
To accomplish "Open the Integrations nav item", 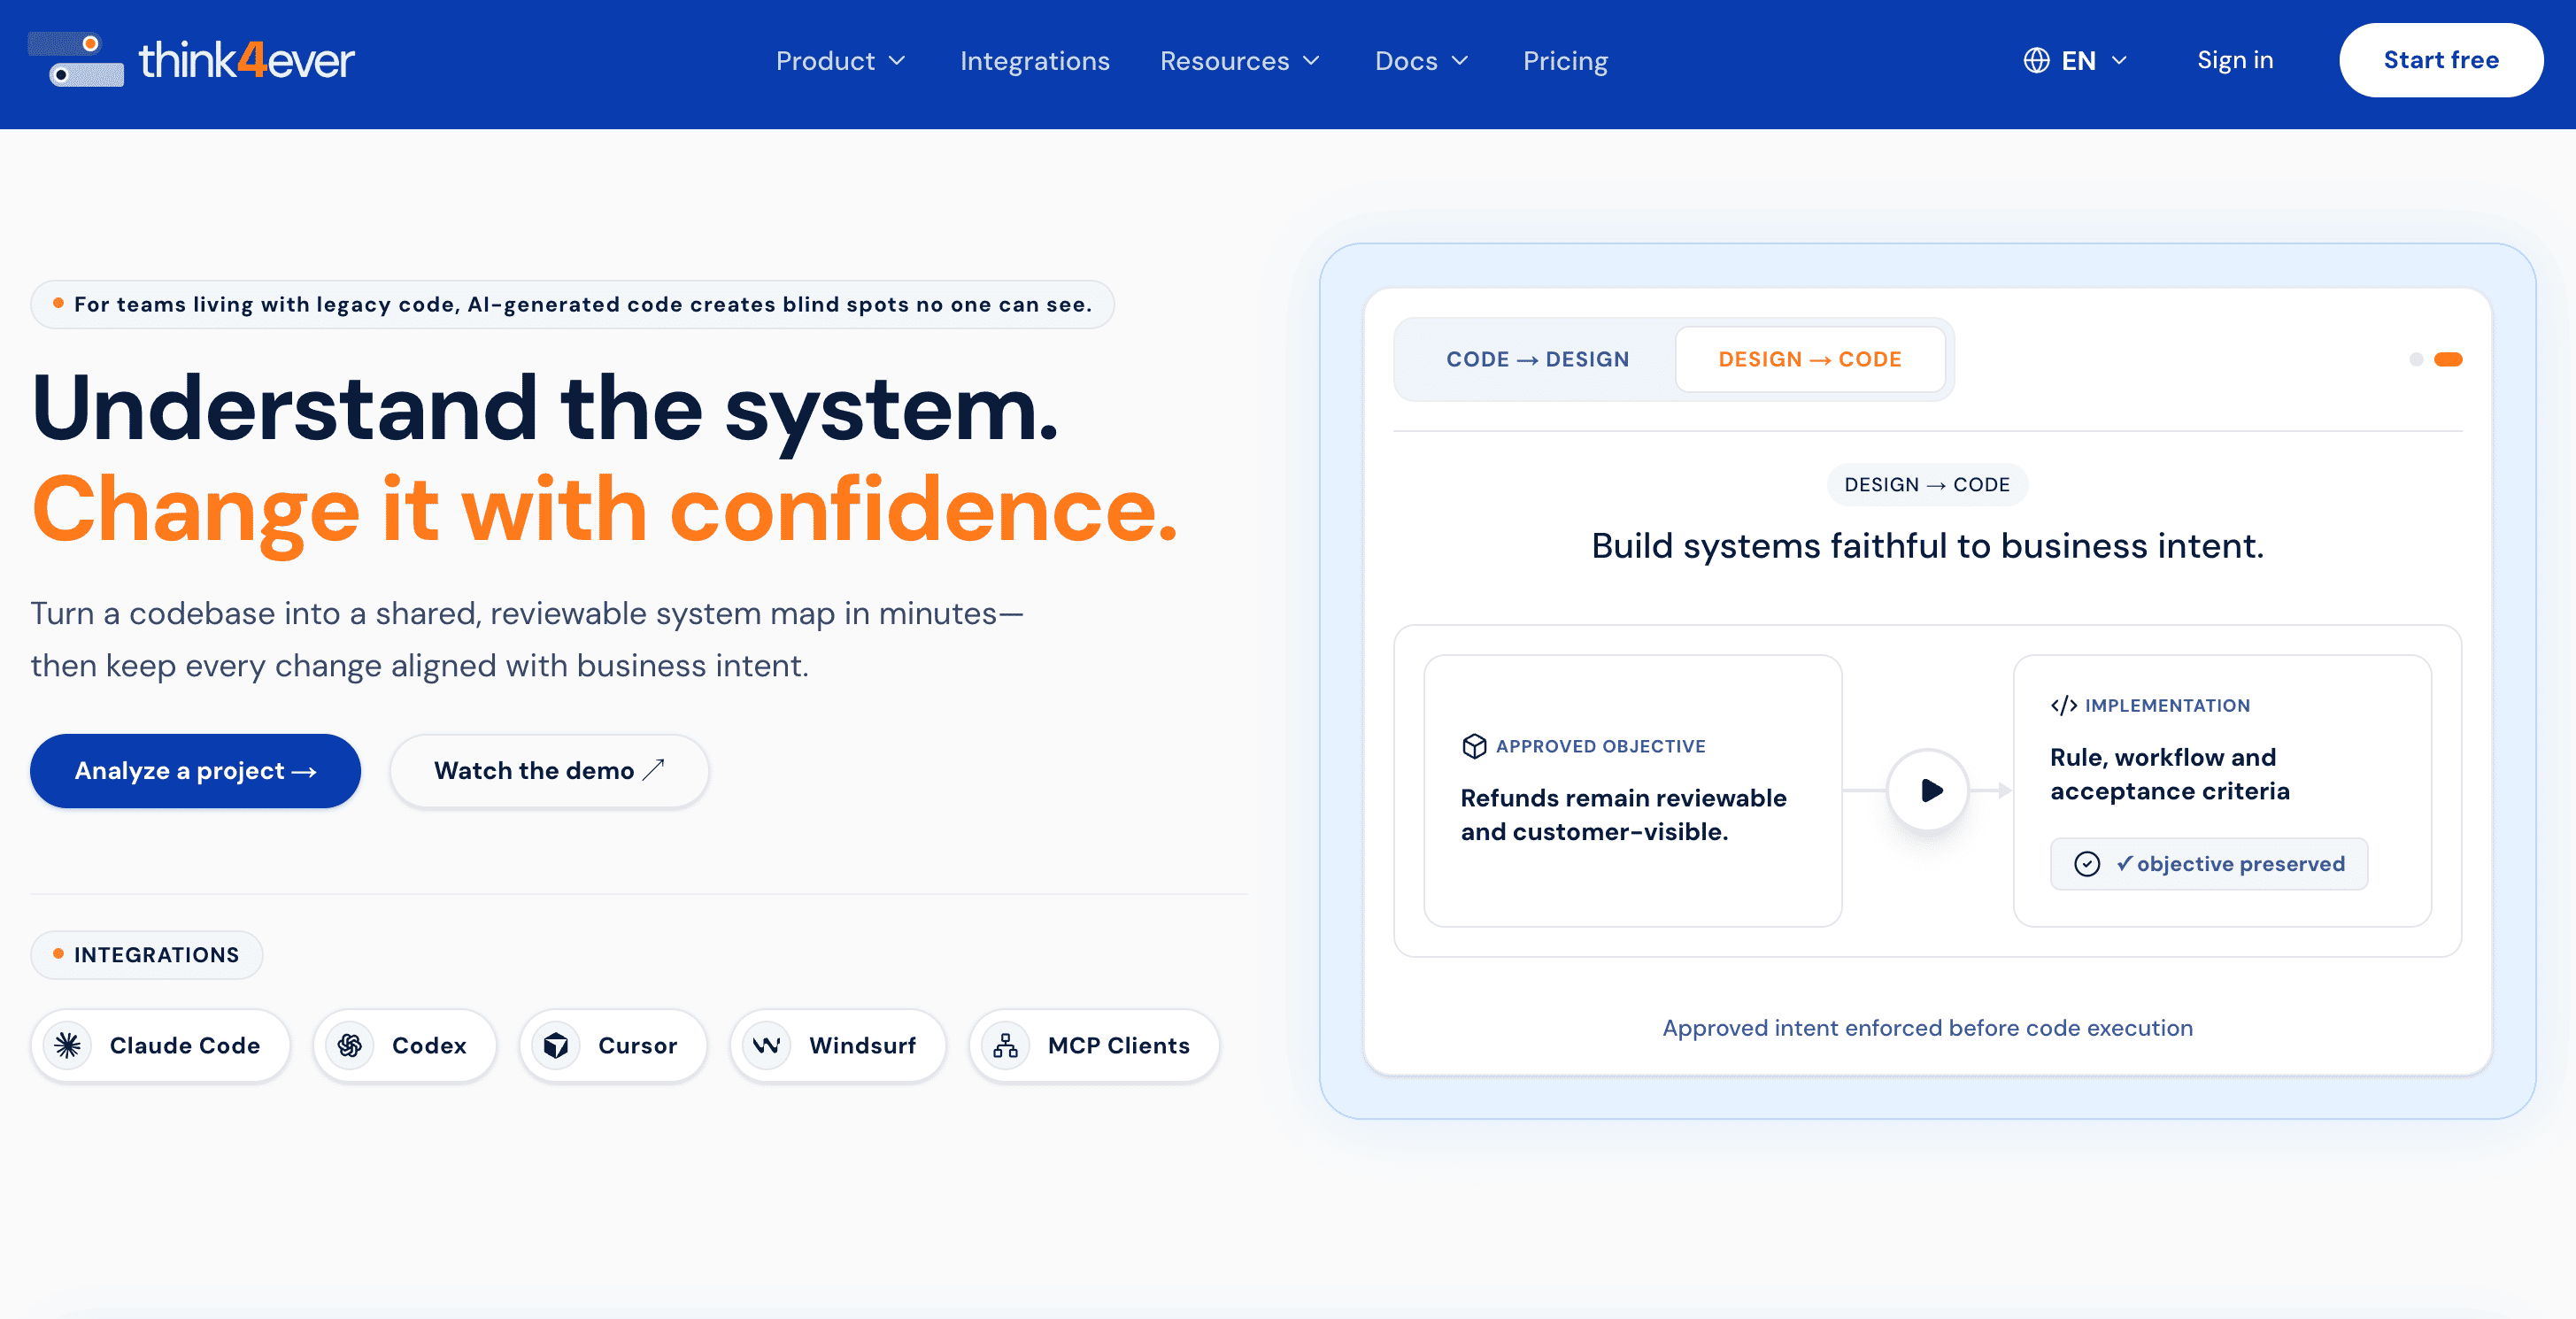I will [1035, 61].
